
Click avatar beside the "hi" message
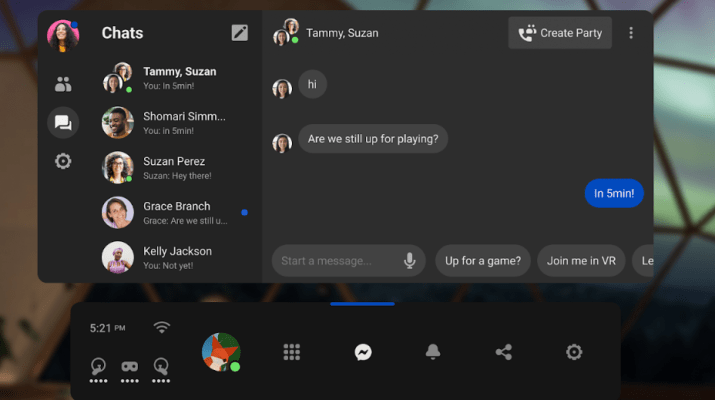[x=282, y=88]
